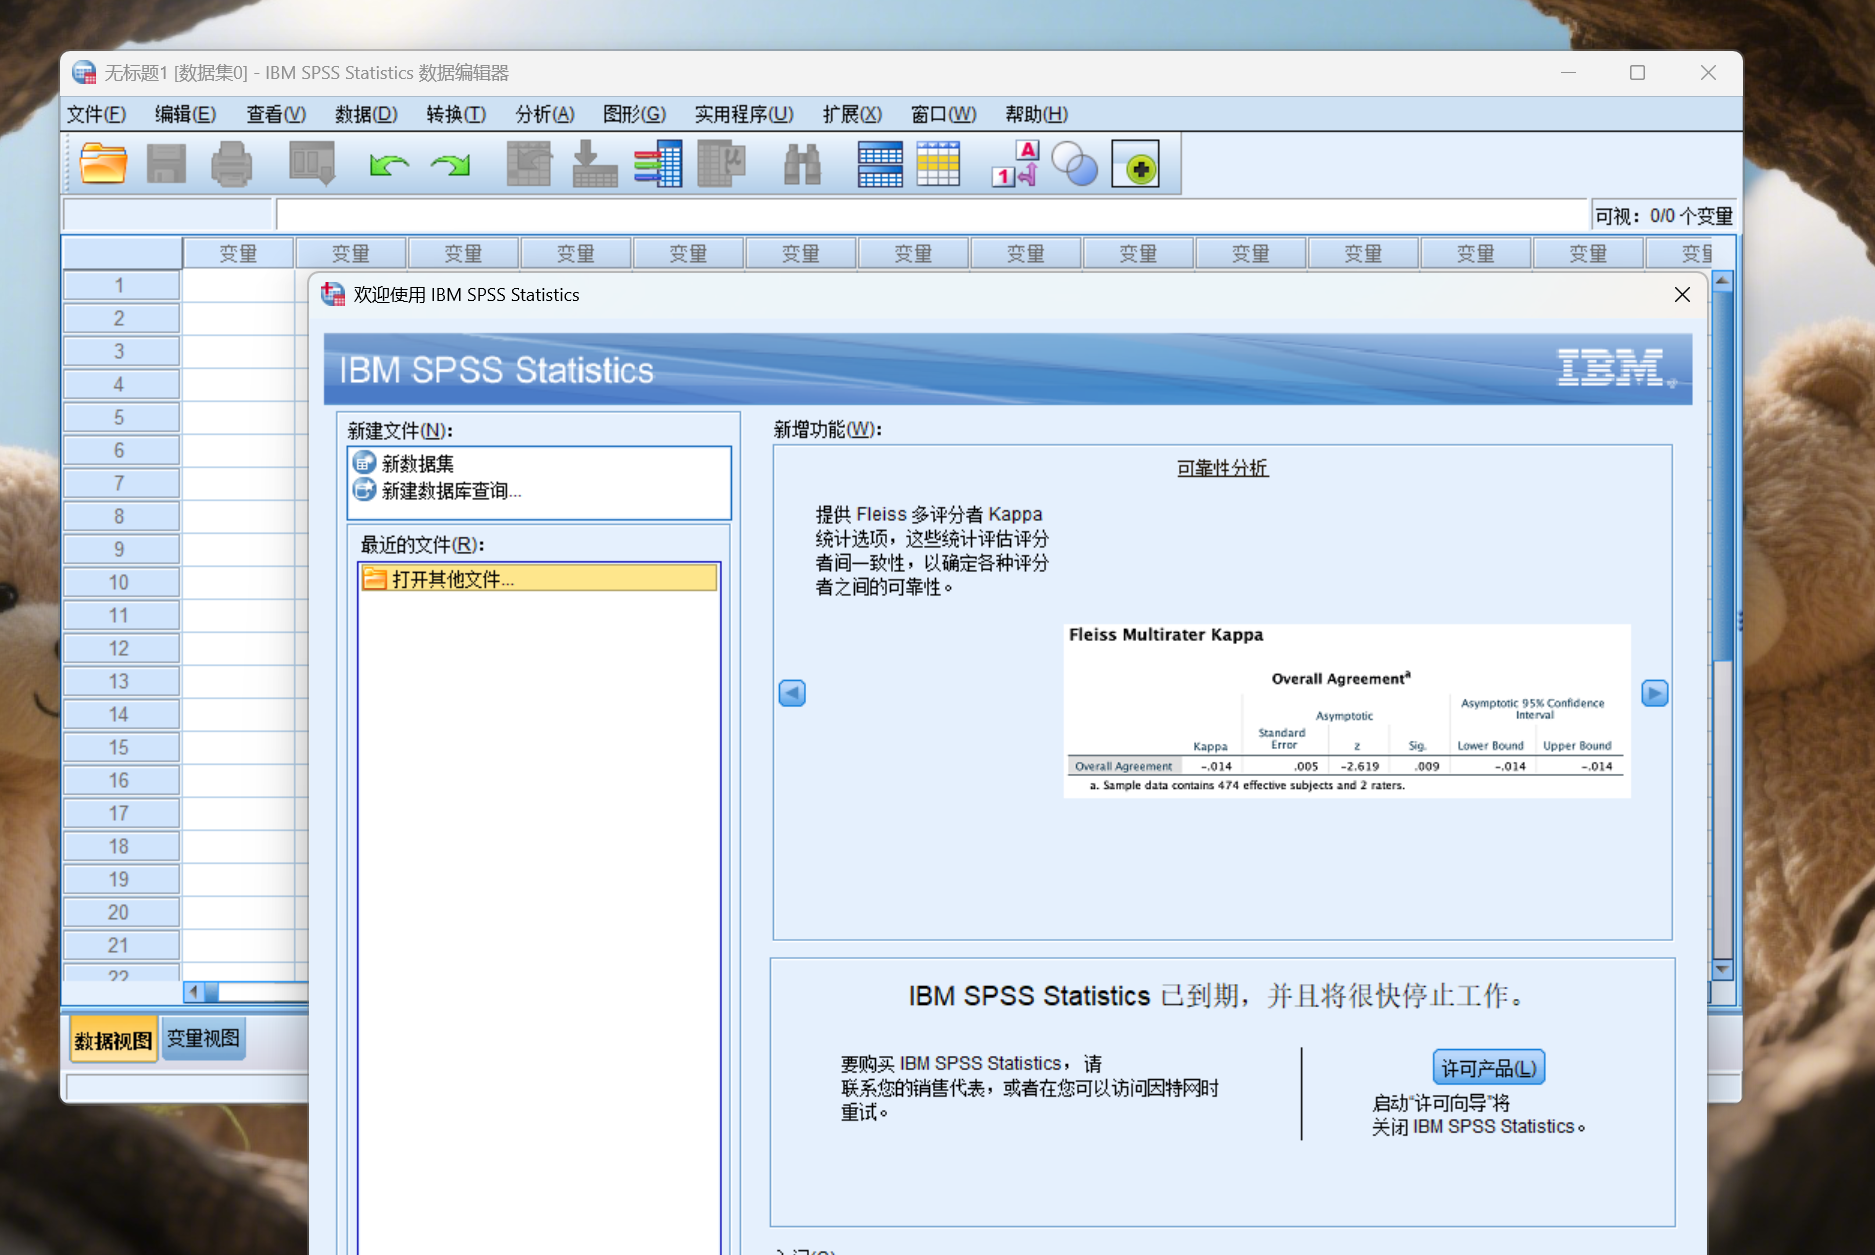Click the SPSS icon in welcome dialog title
The width and height of the screenshot is (1875, 1255).
333,294
